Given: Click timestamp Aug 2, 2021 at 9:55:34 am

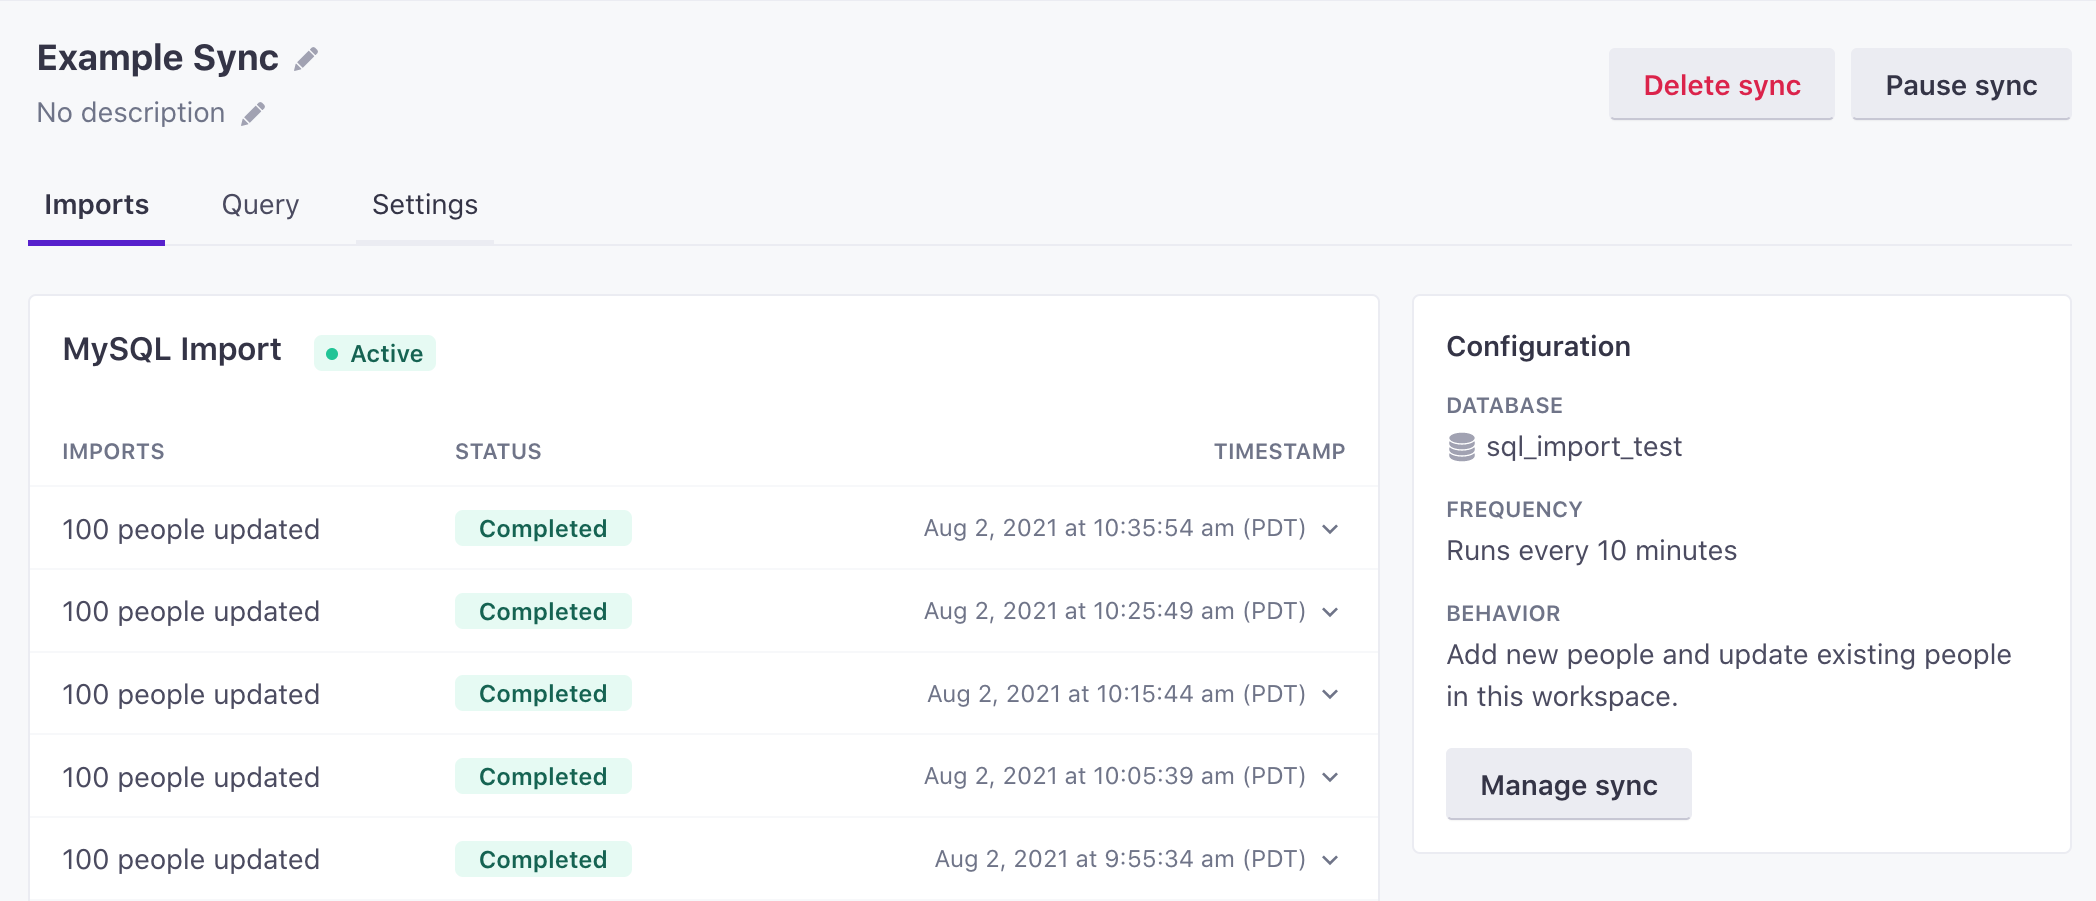Looking at the screenshot, I should pos(1120,859).
